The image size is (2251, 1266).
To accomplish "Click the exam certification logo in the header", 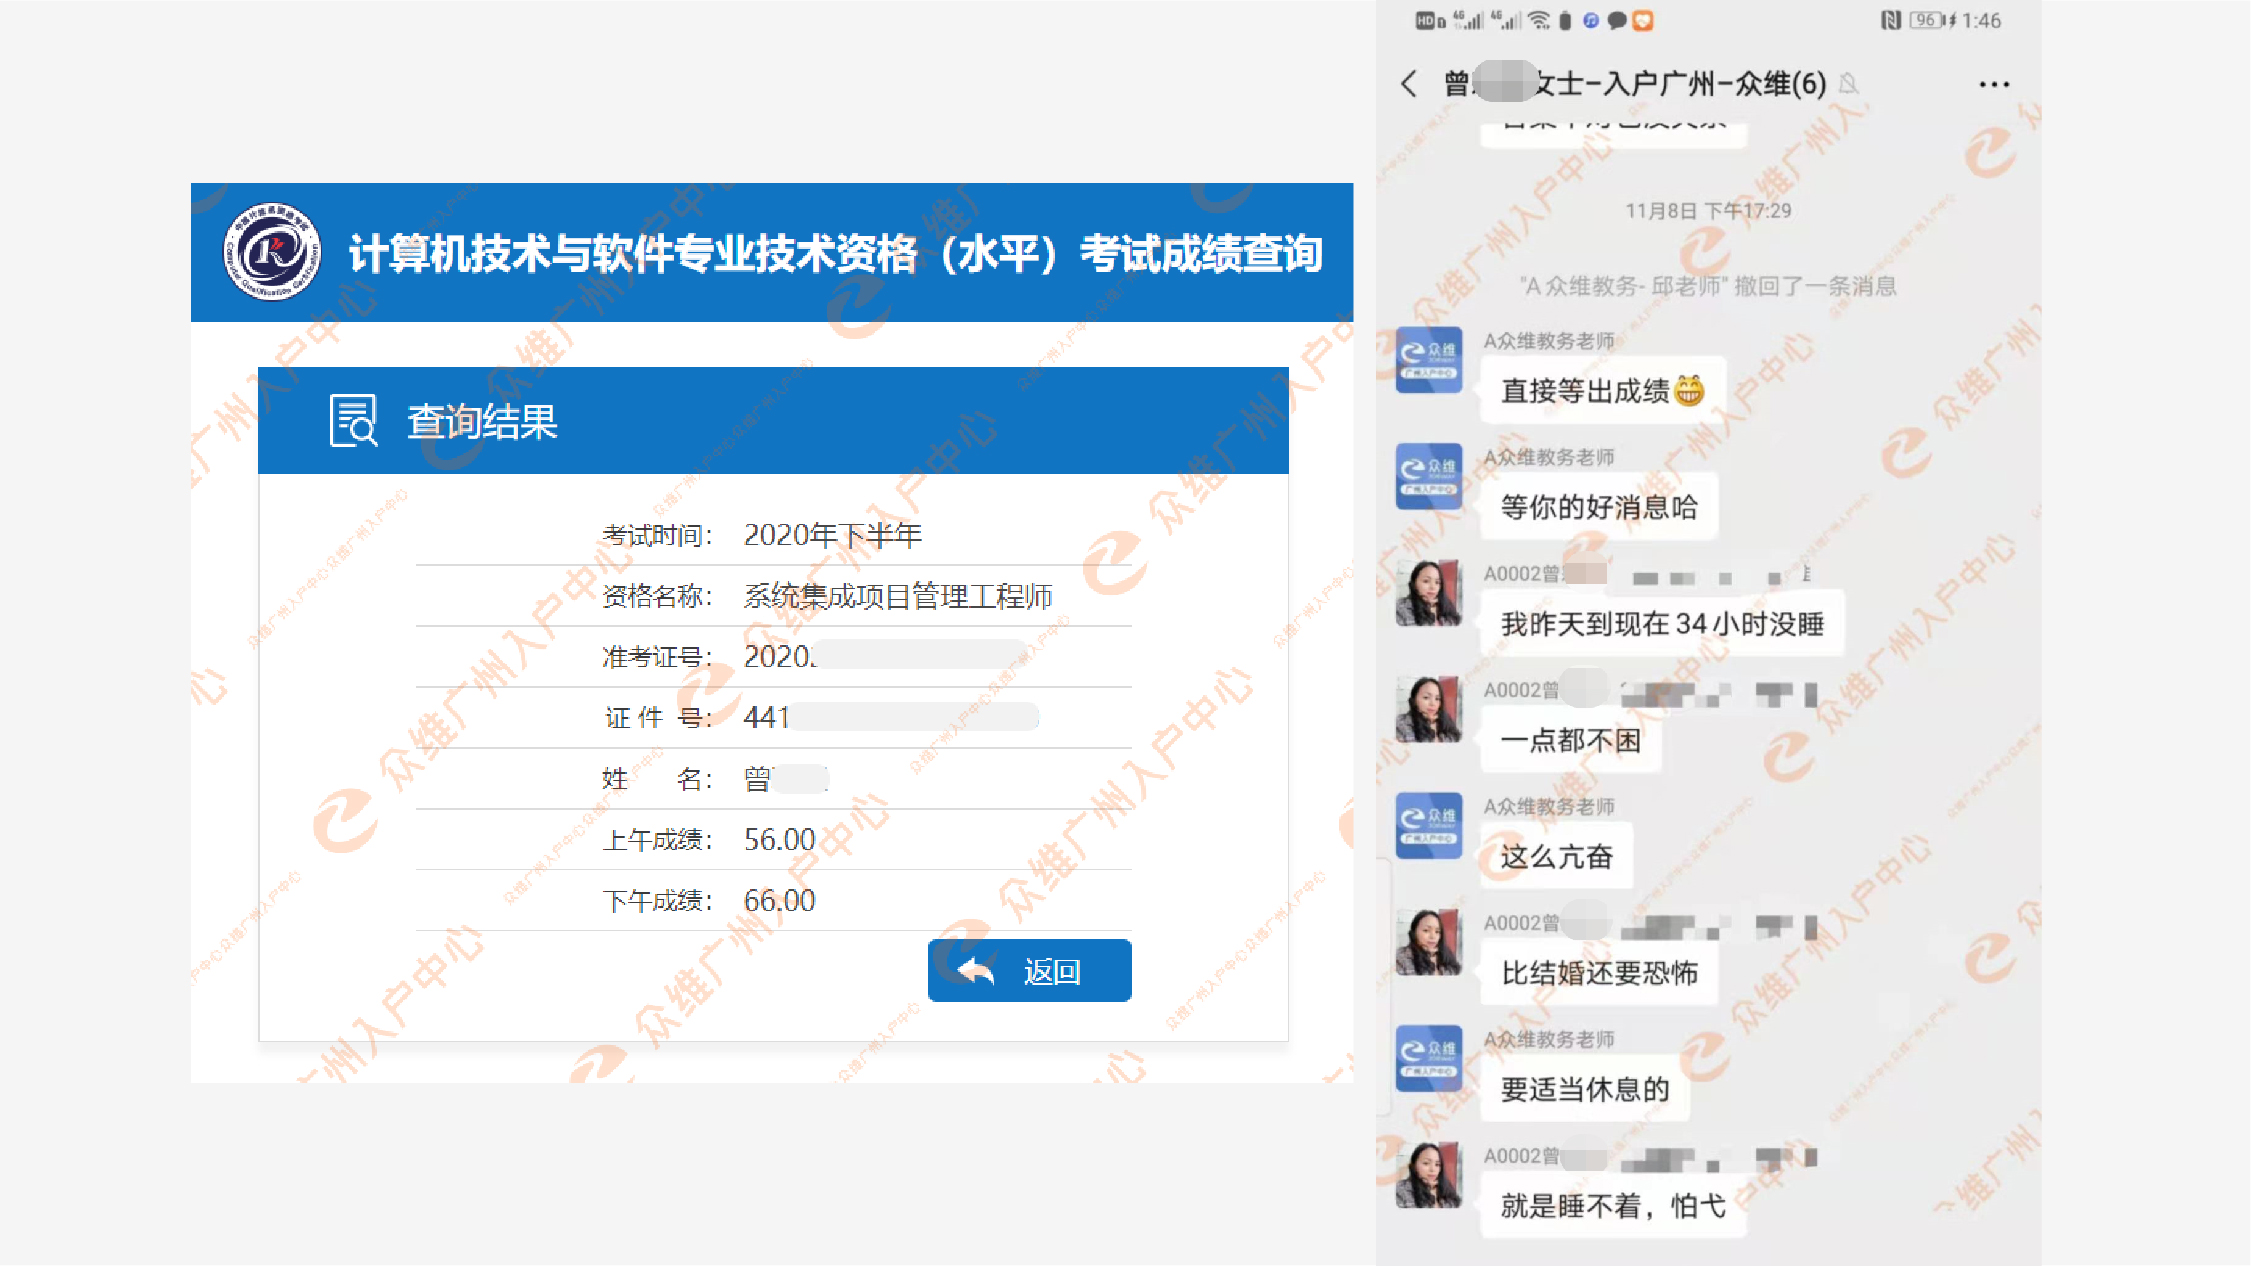I will tap(272, 252).
